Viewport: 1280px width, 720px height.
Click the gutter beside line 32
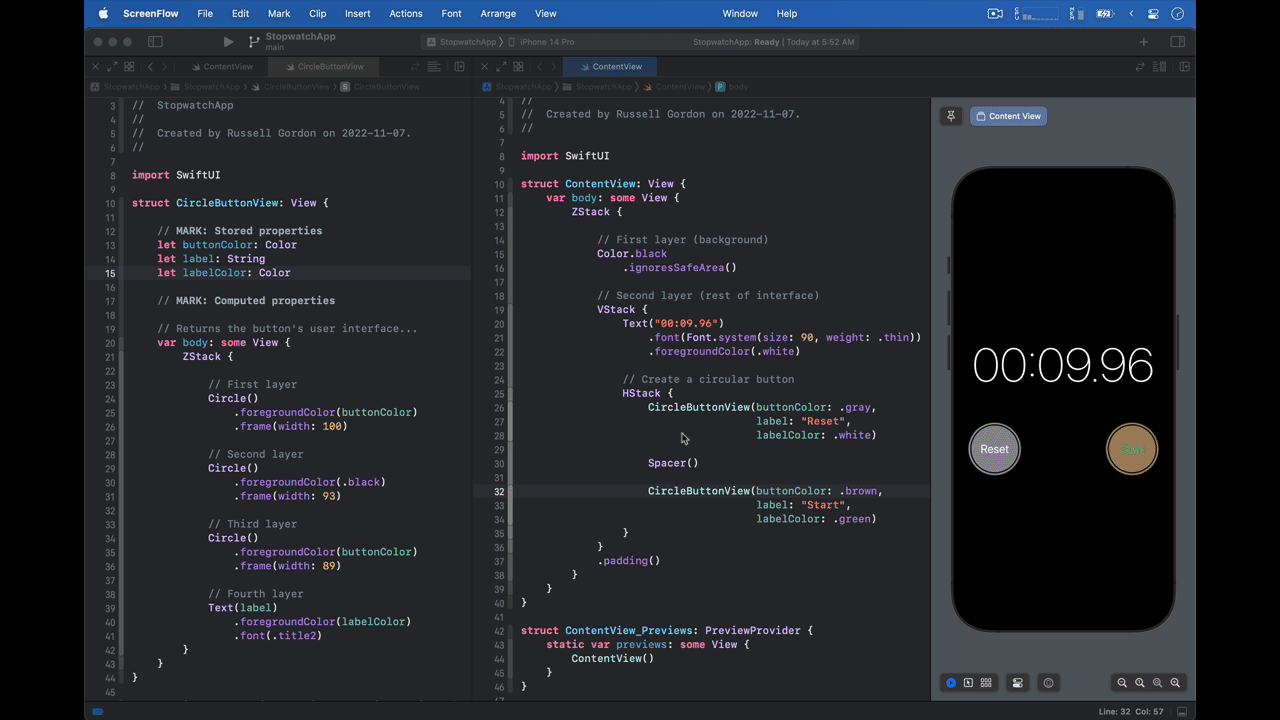[x=498, y=491]
